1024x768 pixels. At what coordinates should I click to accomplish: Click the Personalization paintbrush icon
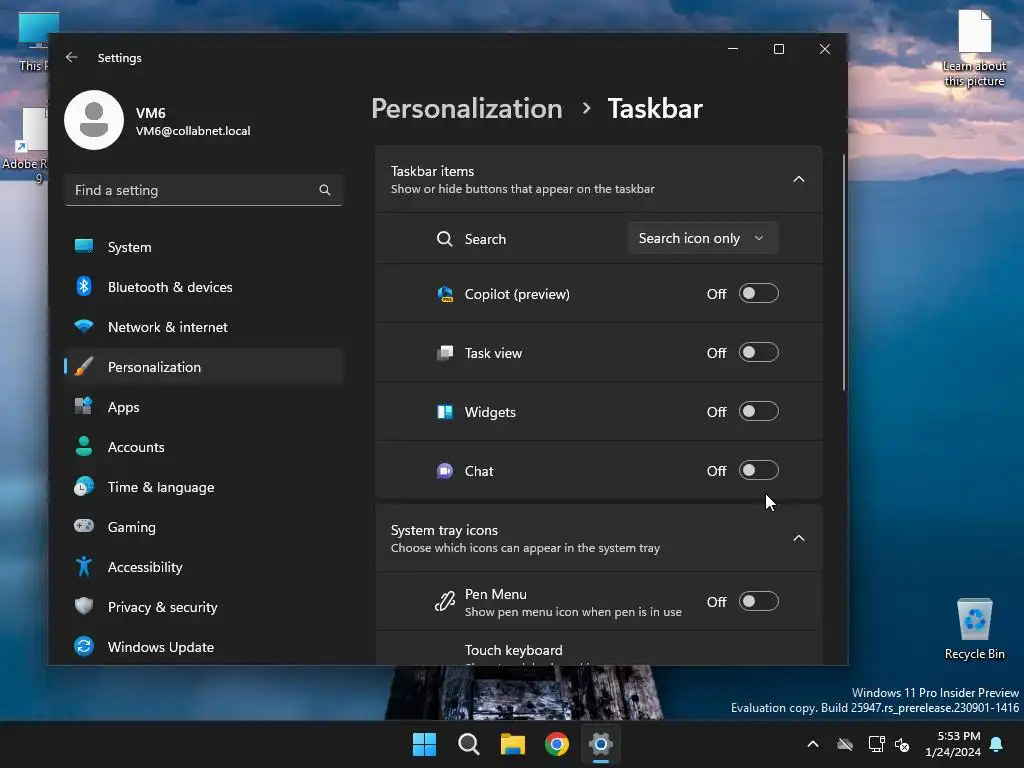[x=84, y=366]
